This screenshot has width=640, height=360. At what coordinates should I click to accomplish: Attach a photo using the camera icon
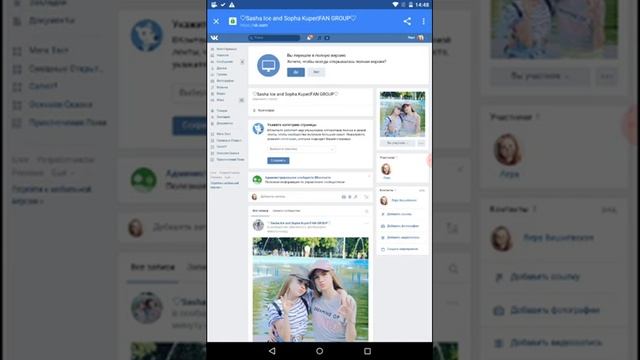[344, 197]
